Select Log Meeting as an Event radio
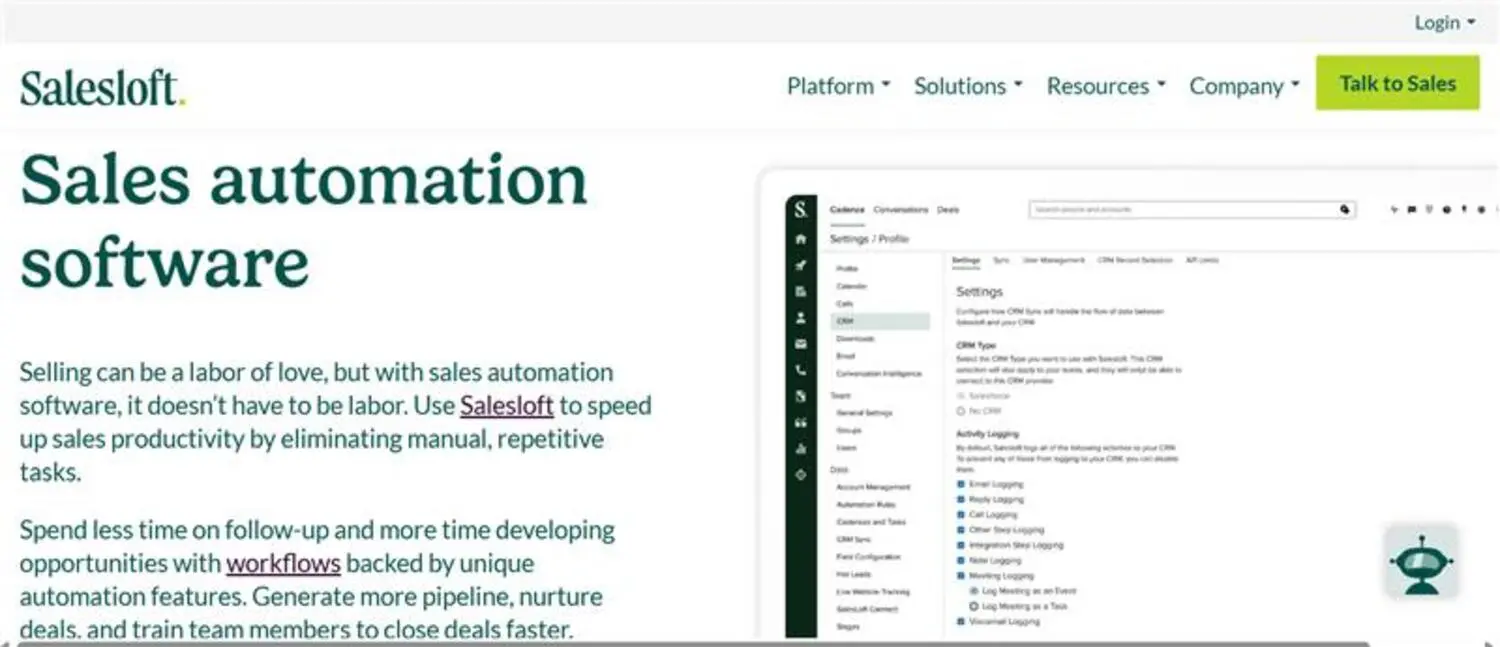This screenshot has width=1500, height=647. (x=974, y=591)
